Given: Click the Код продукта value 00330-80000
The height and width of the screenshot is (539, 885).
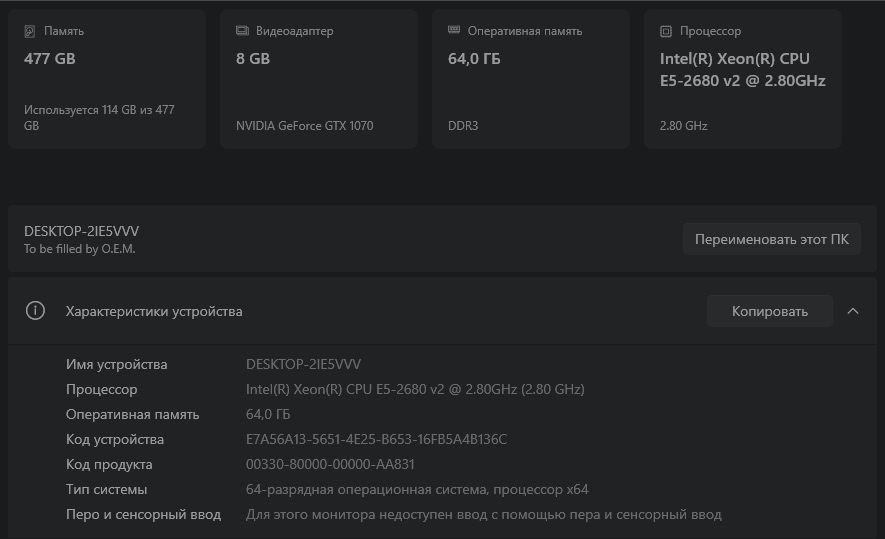Looking at the screenshot, I should (x=330, y=465).
